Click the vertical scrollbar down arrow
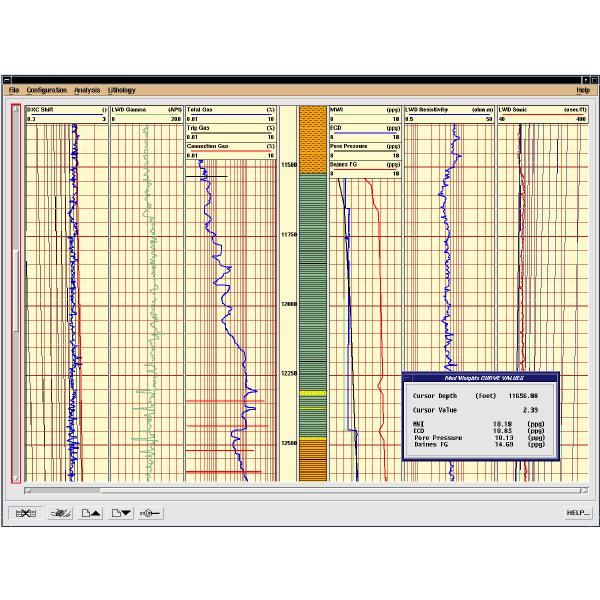This screenshot has height=600, width=600. pyautogui.click(x=15, y=478)
